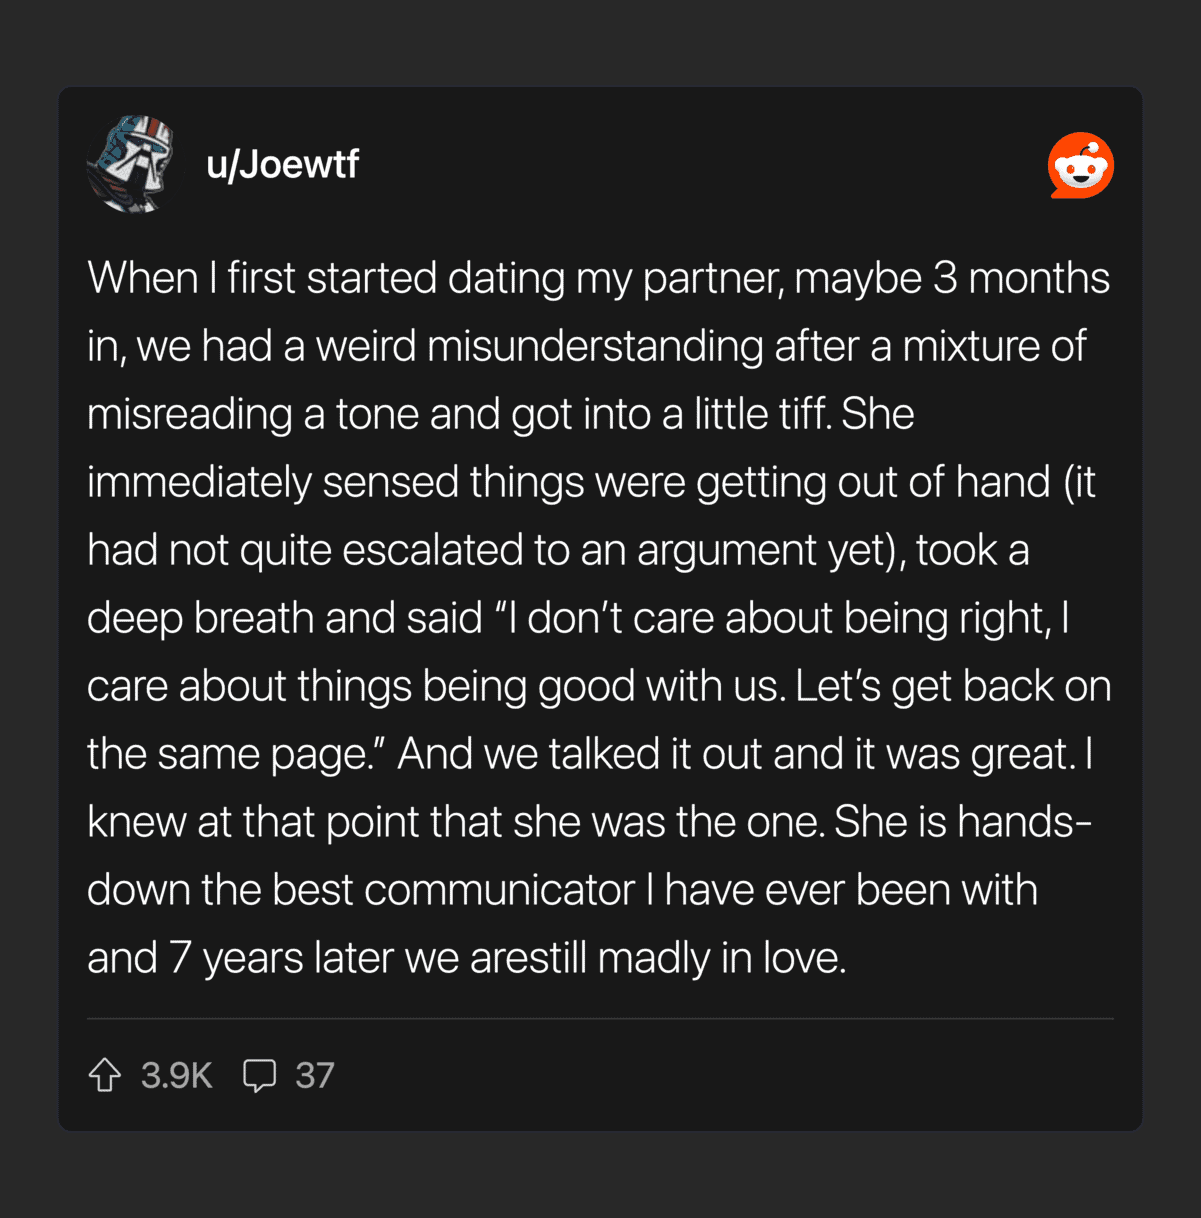Click the closing phrase "madly in love"
This screenshot has width=1201, height=1218.
point(721,958)
